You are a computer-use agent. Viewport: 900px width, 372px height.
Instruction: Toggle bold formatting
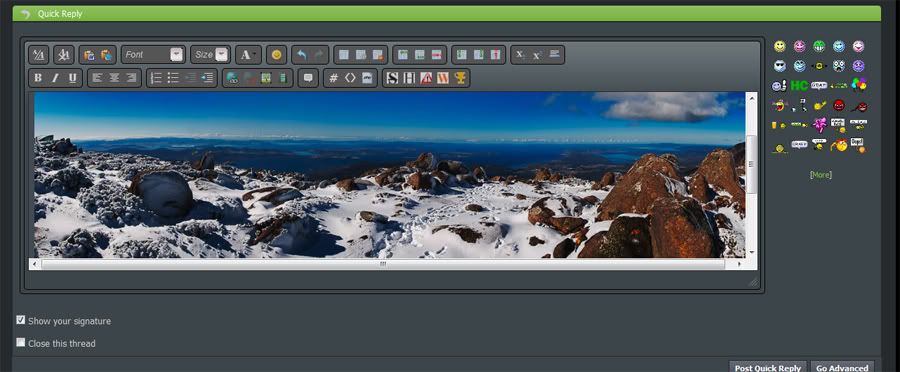coord(38,78)
